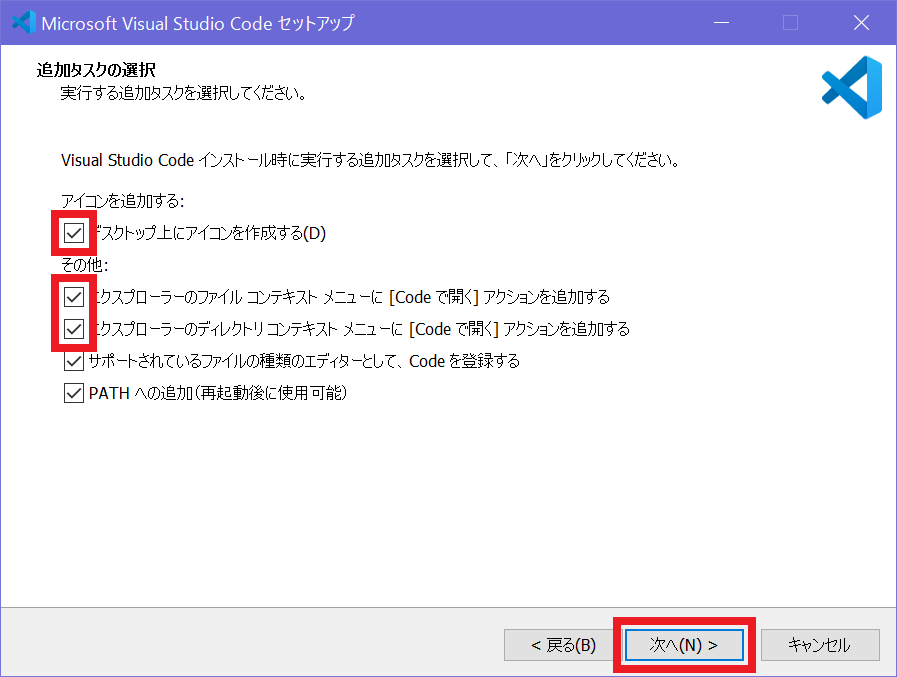897x677 pixels.
Task: Click the 'デスクトップ上にアイコンを作成する(D)' label text
Action: pyautogui.click(x=210, y=234)
